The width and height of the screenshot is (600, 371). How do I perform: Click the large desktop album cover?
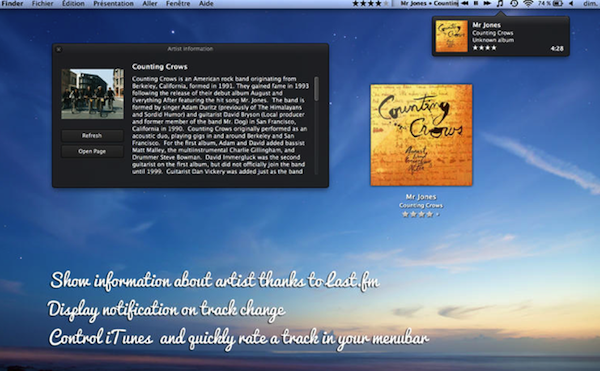421,135
